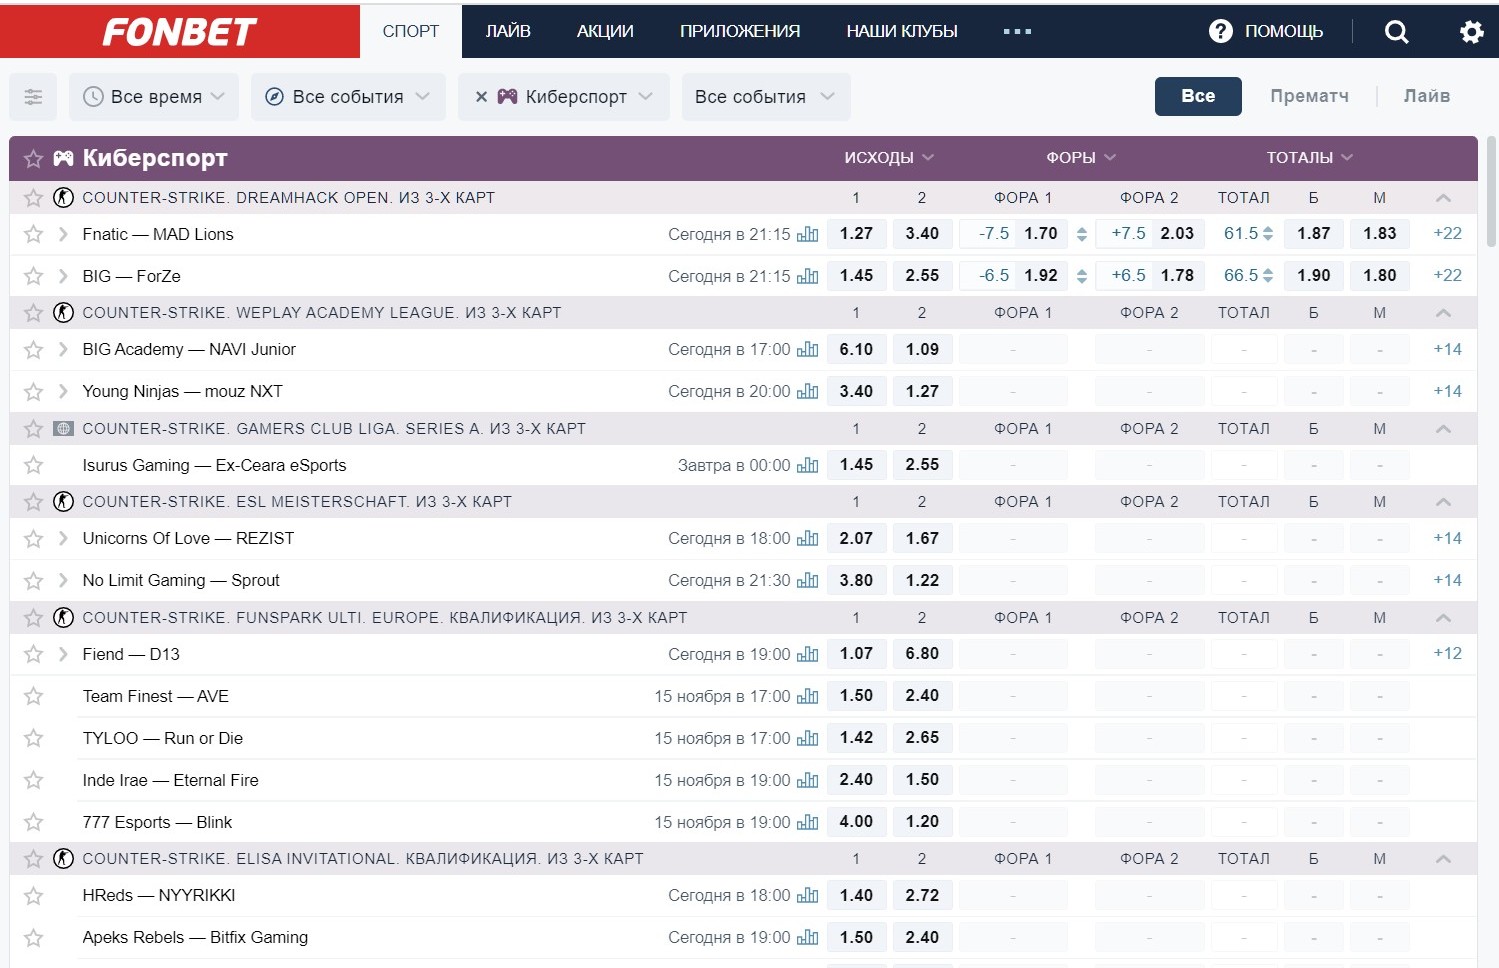Go to the АКЦИИ menu item
Screen dimensions: 1499x968
(605, 31)
